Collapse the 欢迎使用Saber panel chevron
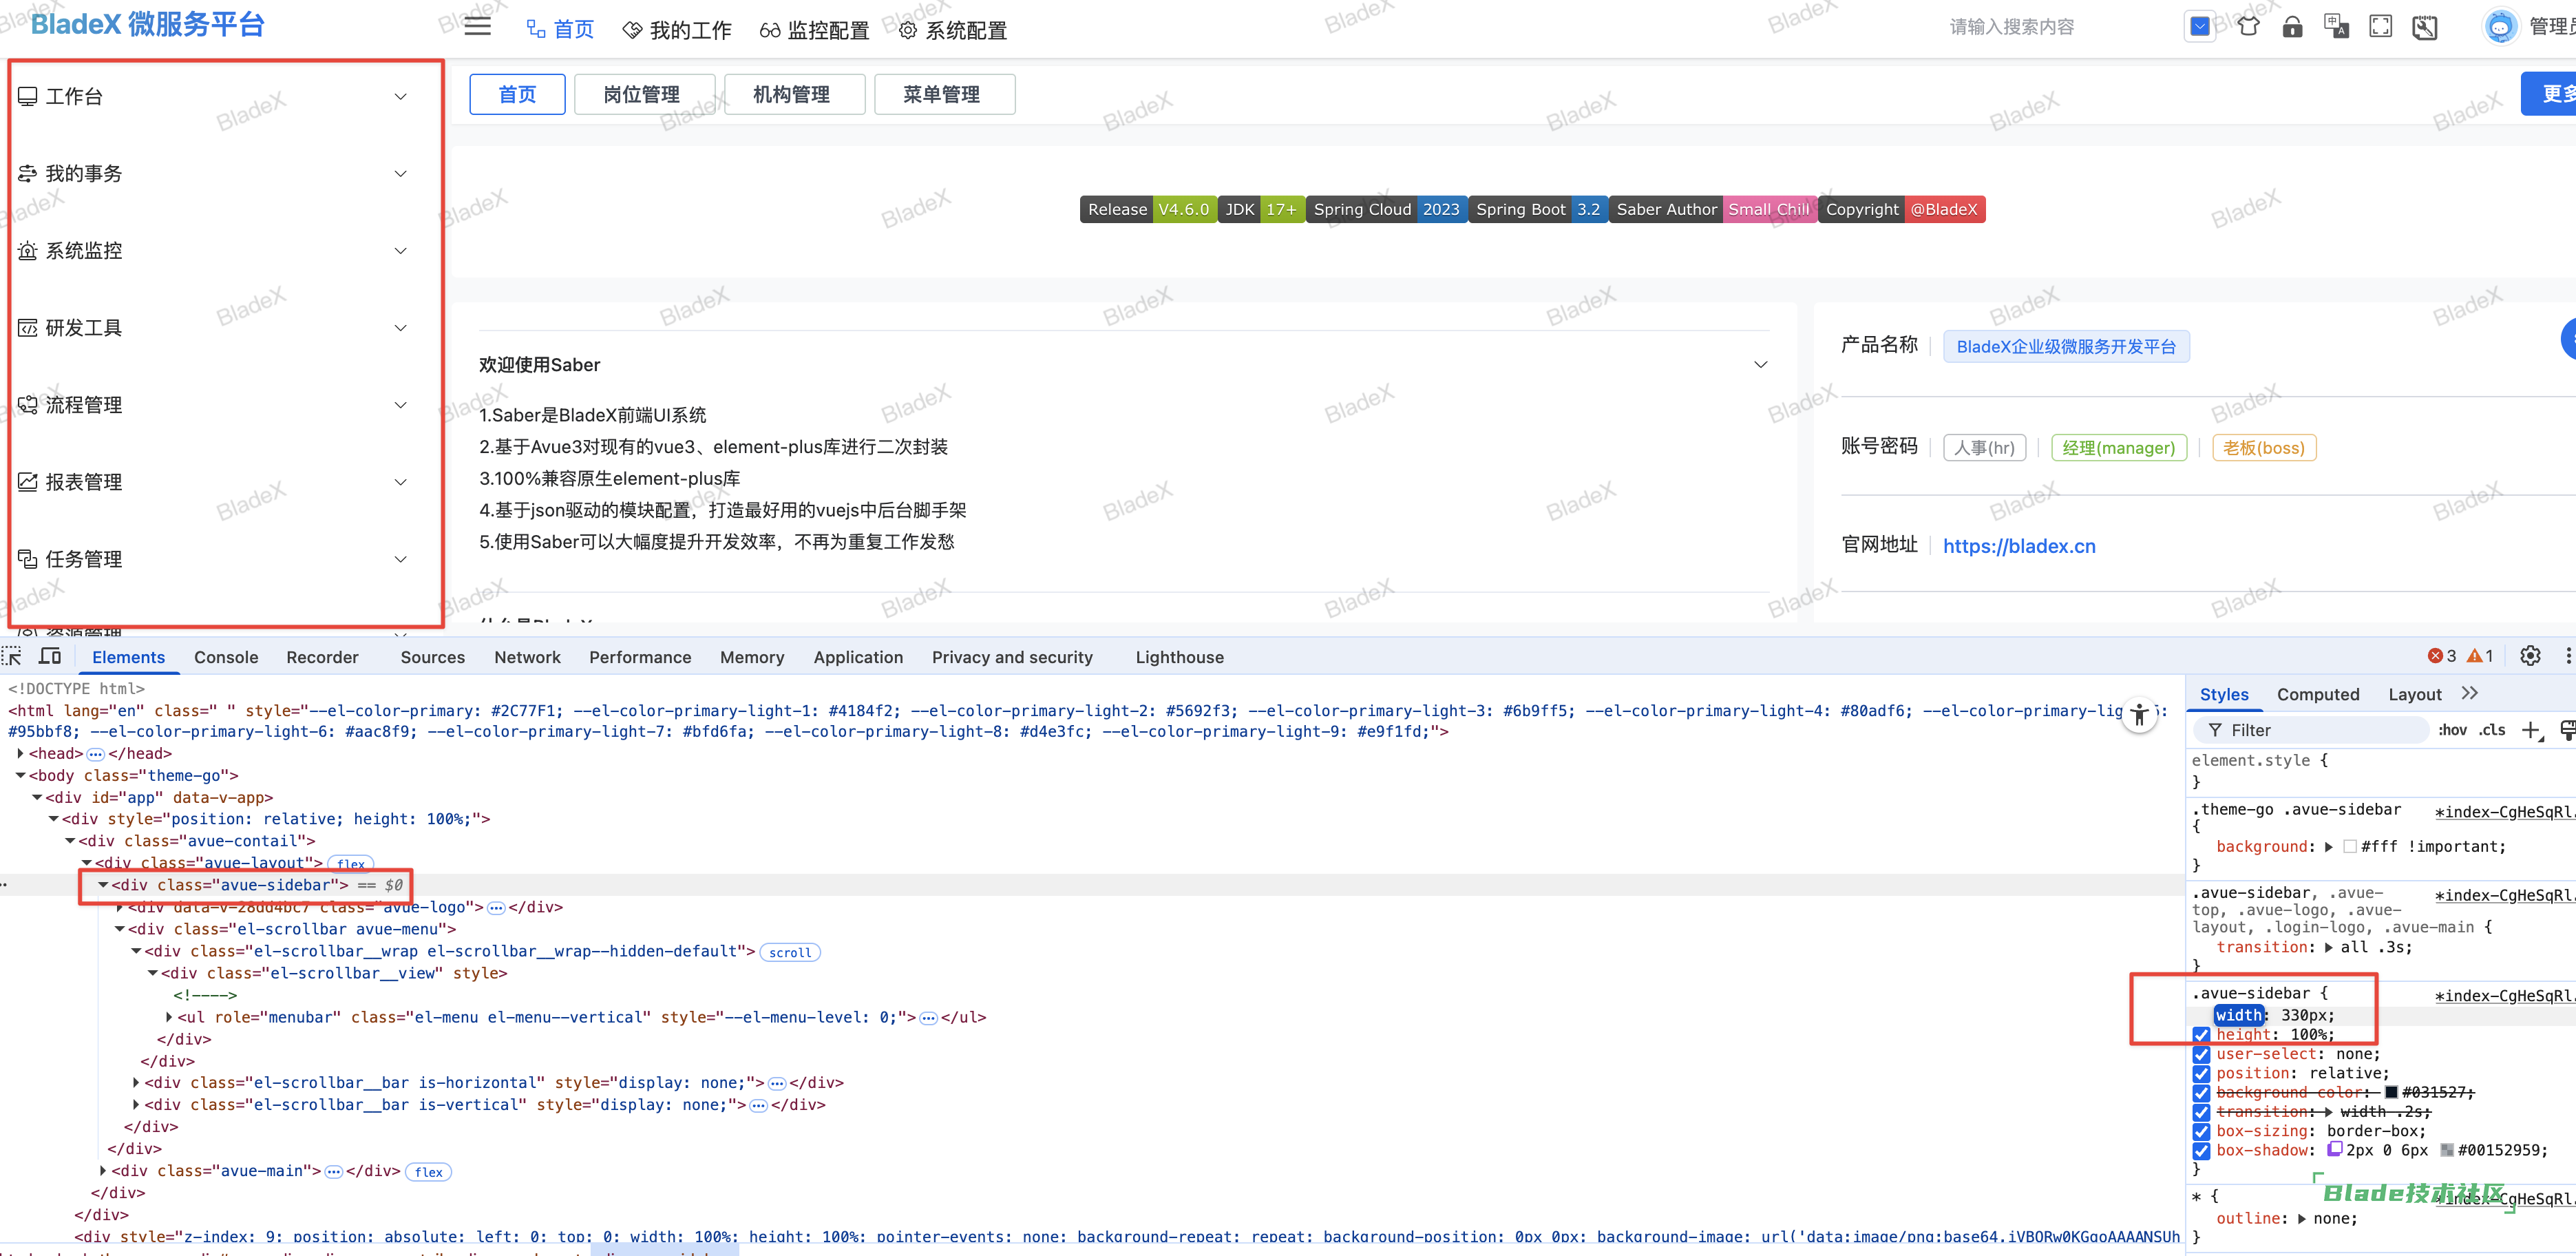2576x1256 pixels. coord(1761,364)
